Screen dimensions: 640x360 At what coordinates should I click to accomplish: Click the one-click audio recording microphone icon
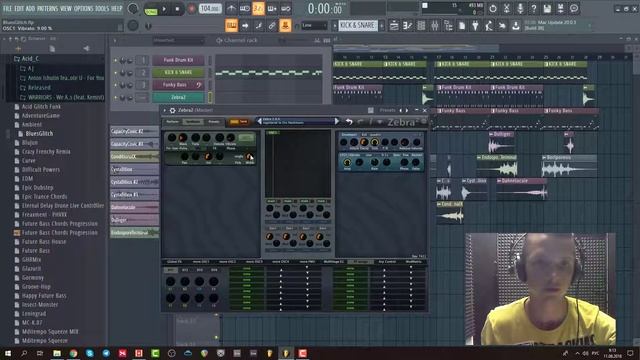coord(520,9)
